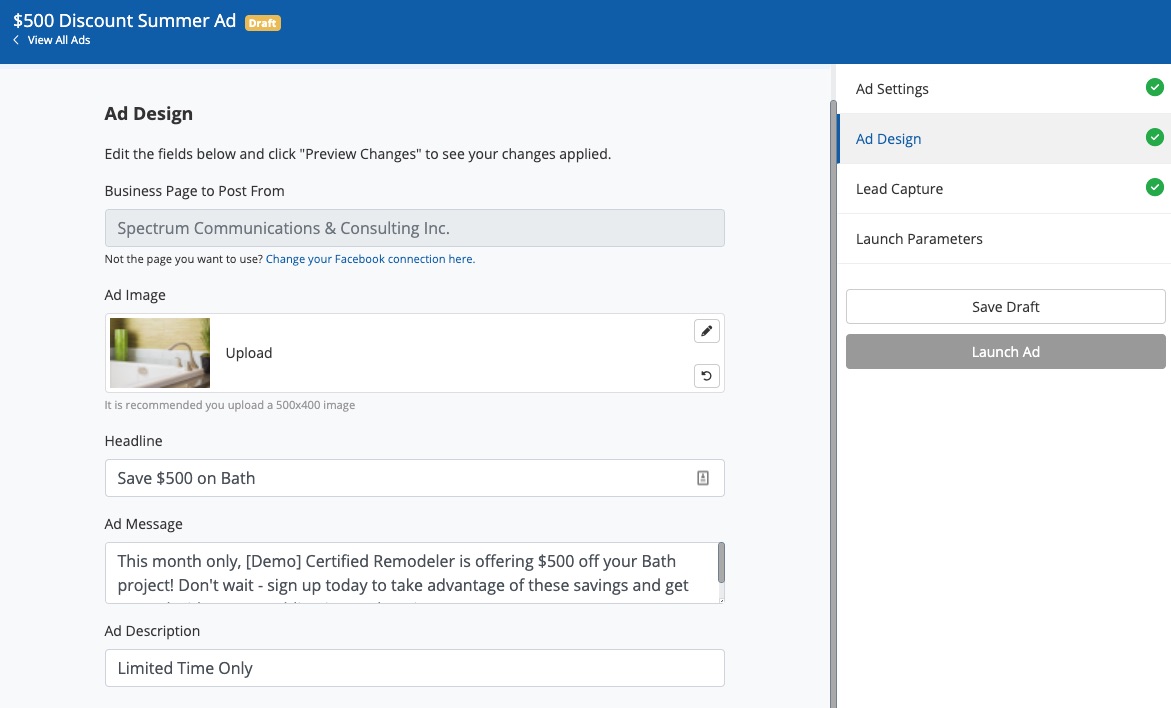Select the Ad Design step in the sidebar
The image size is (1171, 708).
click(x=888, y=139)
